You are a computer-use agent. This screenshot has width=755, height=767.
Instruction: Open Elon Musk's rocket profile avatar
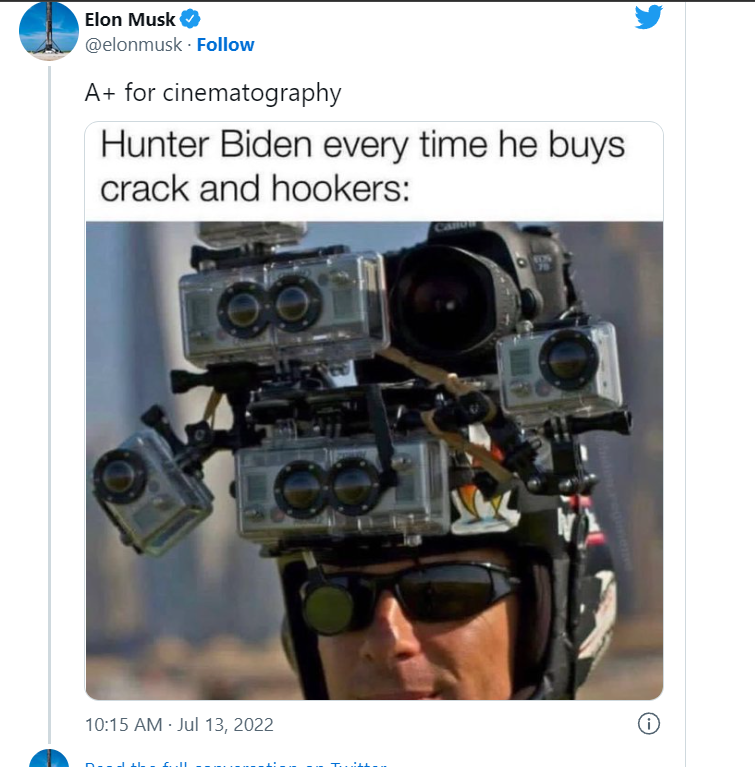[x=48, y=30]
